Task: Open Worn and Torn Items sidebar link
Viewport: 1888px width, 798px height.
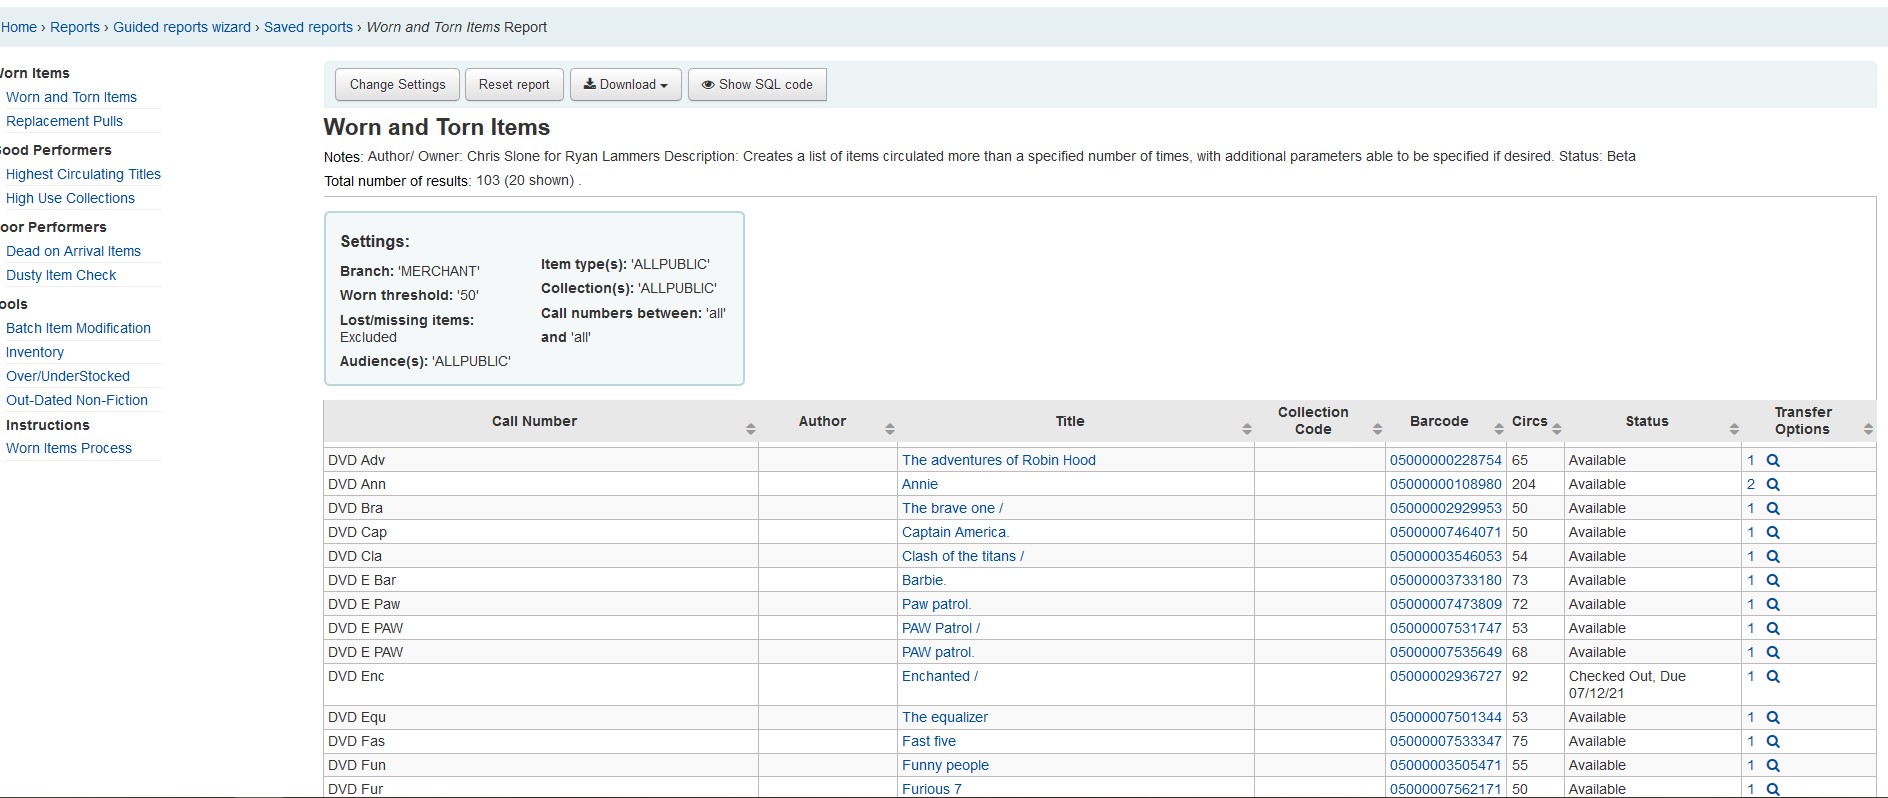Action: [71, 97]
